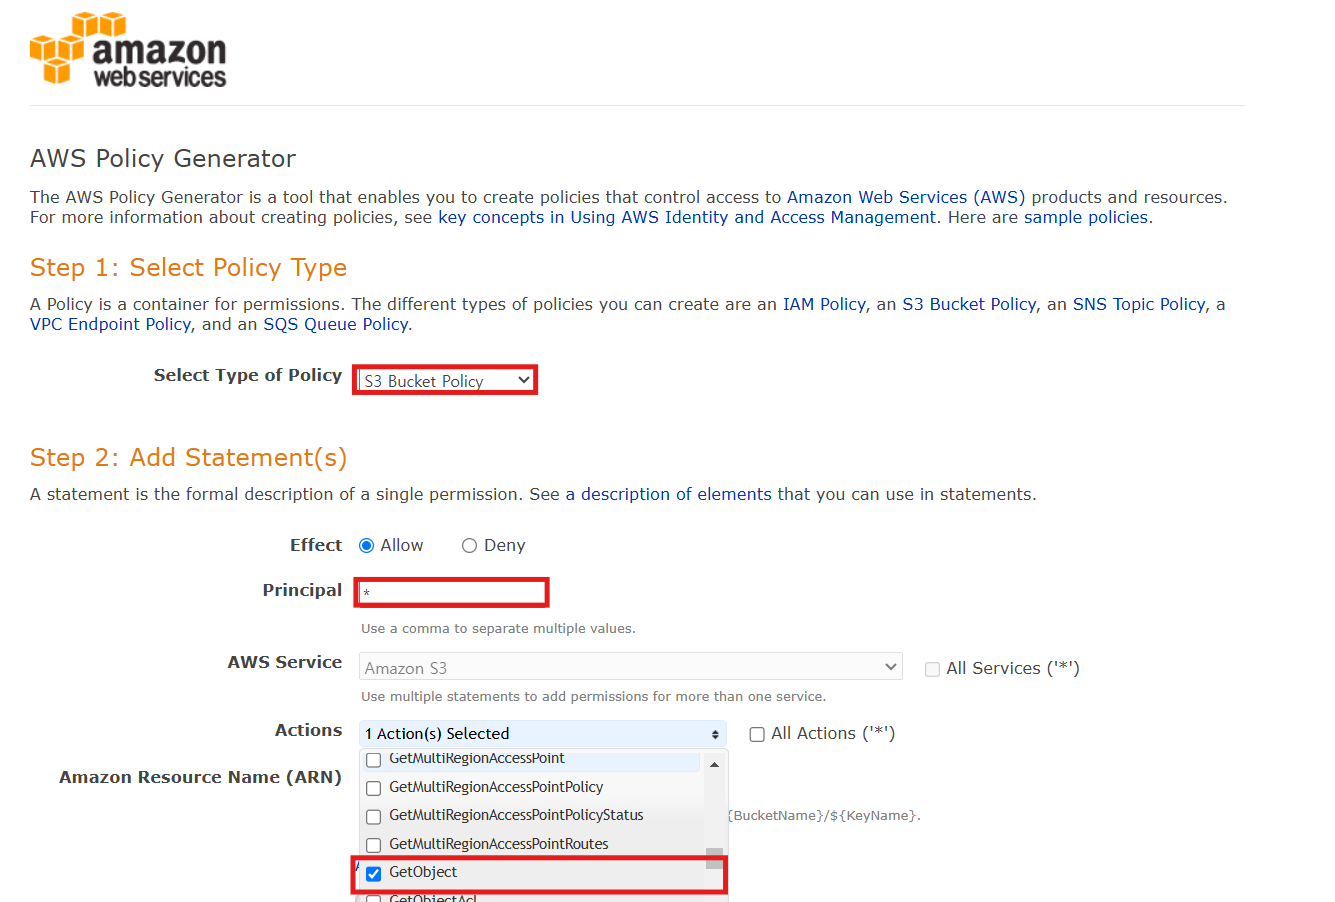
Task: Click the Effect label
Action: 316,545
